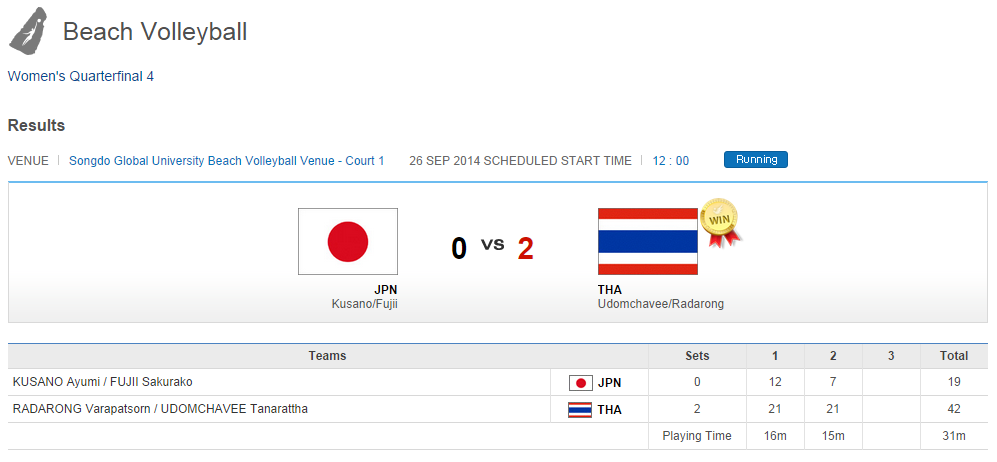Select the Total column header
This screenshot has height=462, width=997.
point(953,356)
